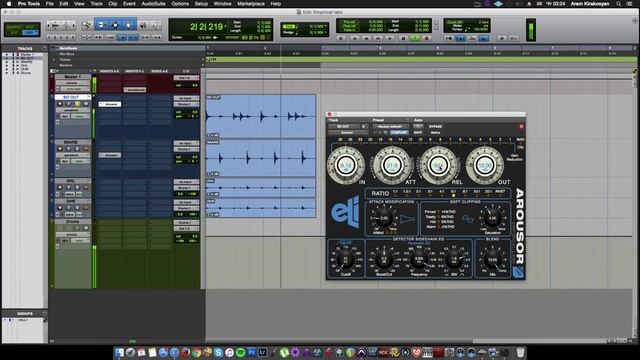Open Lightroom from the dock
Image resolution: width=640 pixels, height=360 pixels.
(262, 352)
